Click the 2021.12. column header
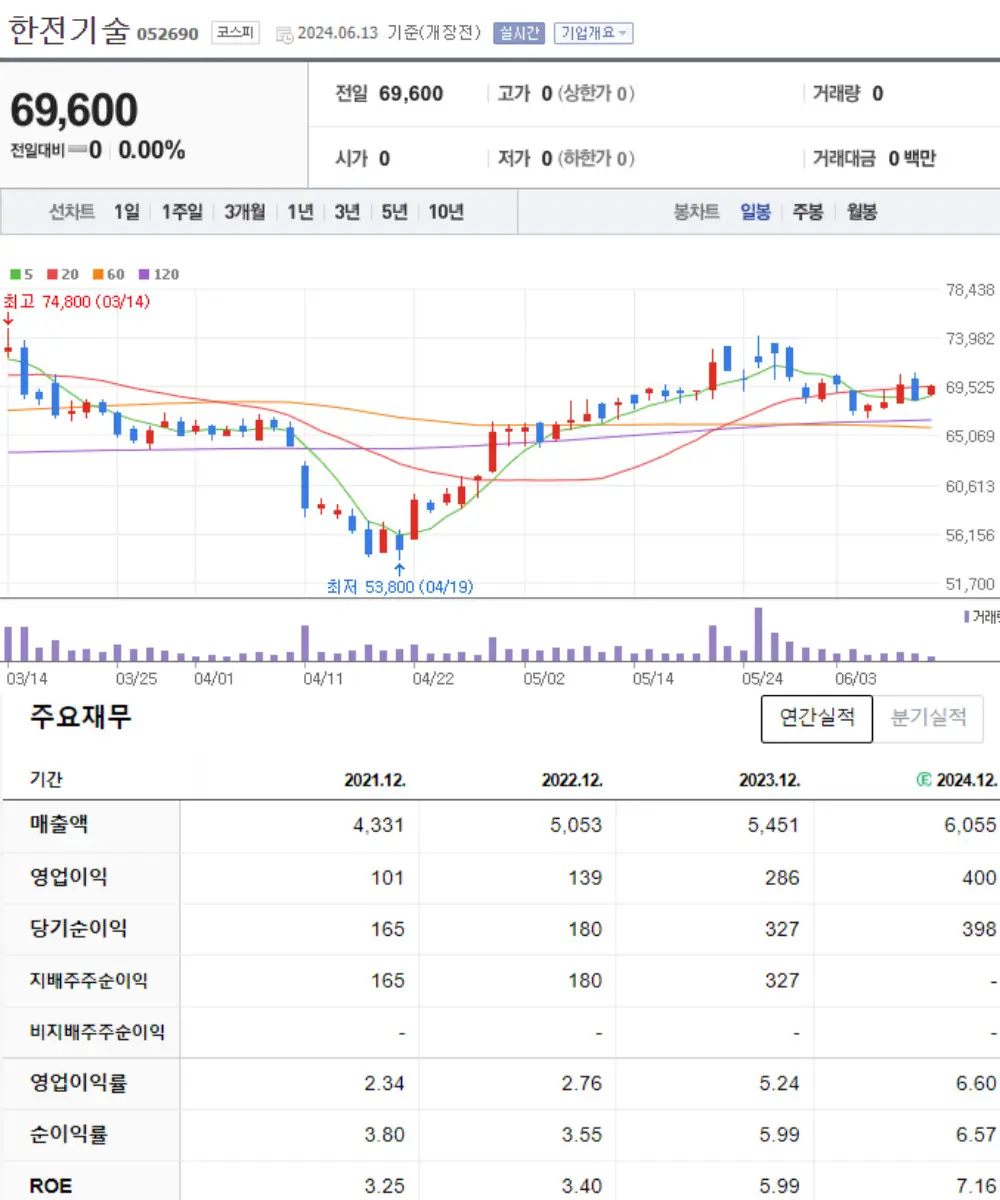The height and width of the screenshot is (1200, 1000). (x=374, y=781)
